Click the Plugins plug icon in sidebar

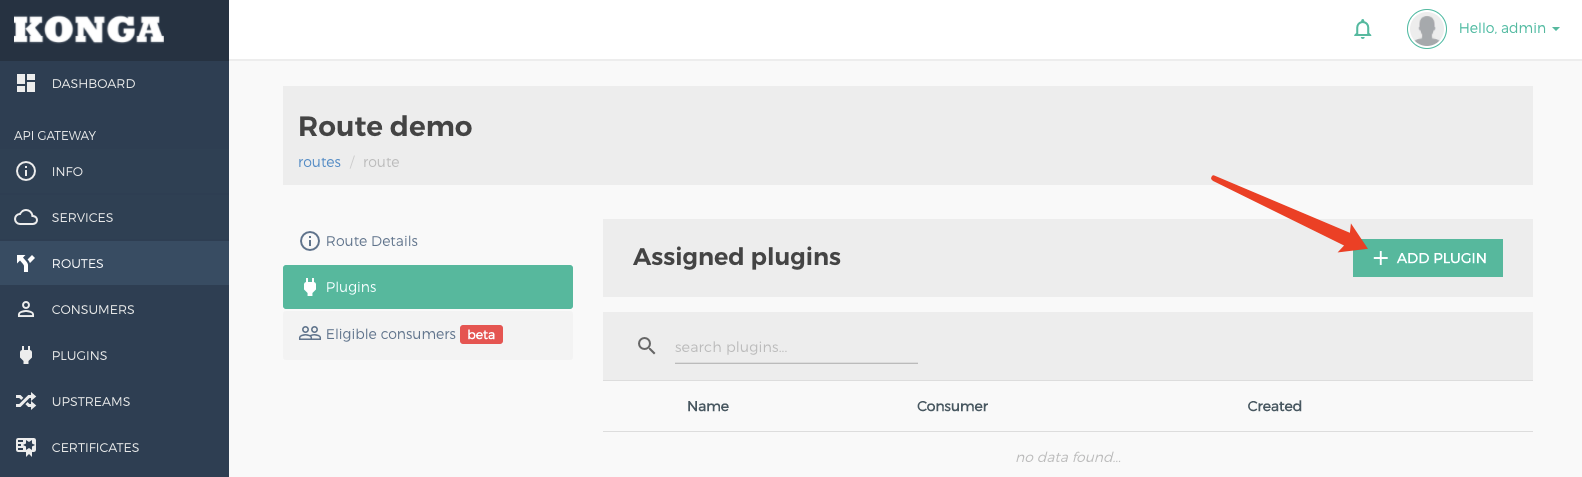pos(26,355)
